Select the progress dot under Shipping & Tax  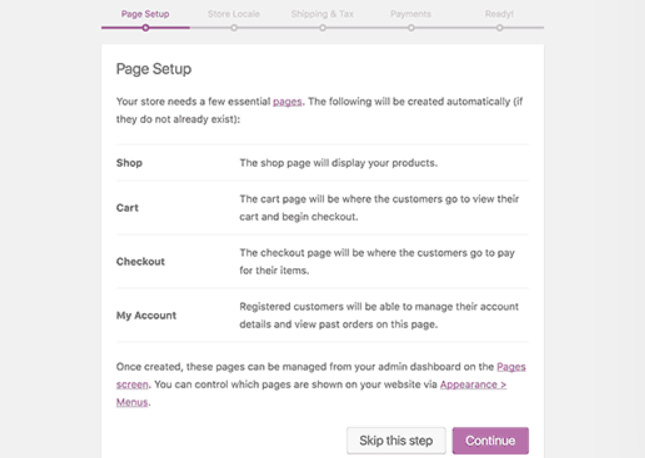[322, 28]
